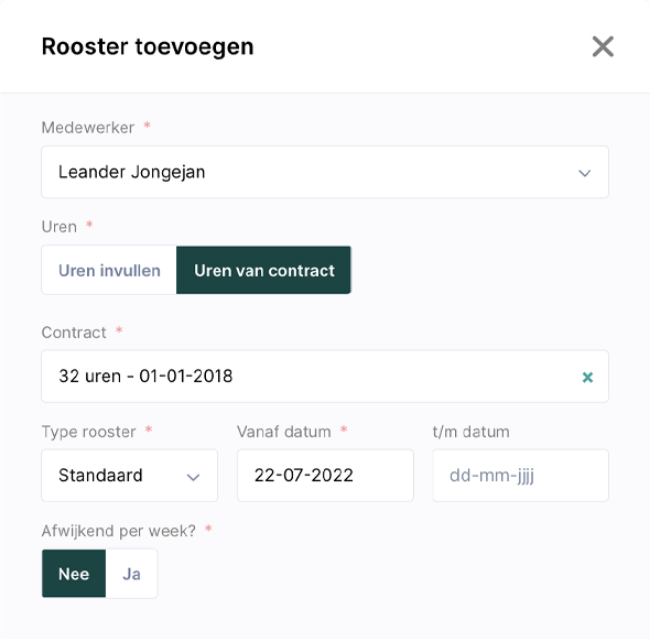650x639 pixels.
Task: Click the Medewerker dropdown chevron arrow
Action: [x=585, y=173]
